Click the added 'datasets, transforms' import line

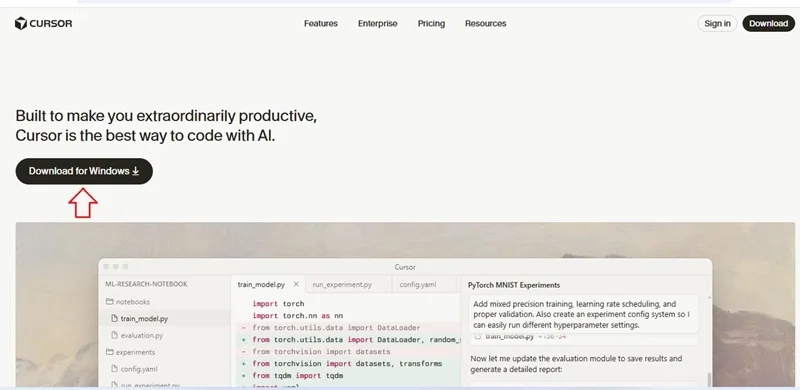(347, 363)
